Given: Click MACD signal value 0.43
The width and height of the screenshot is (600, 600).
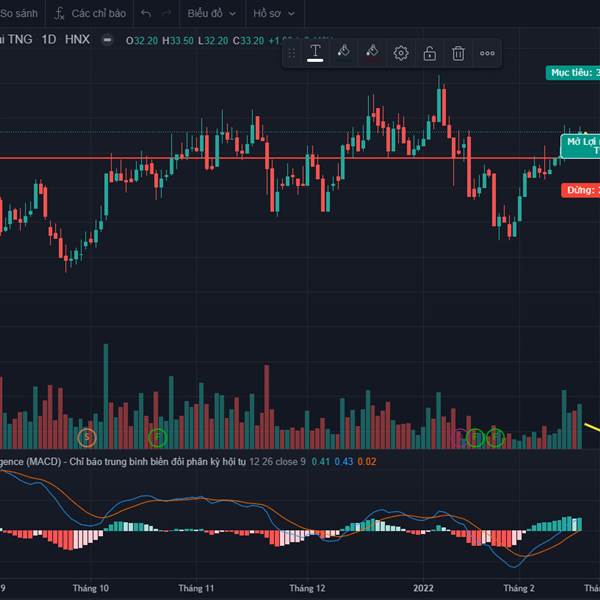Looking at the screenshot, I should pyautogui.click(x=344, y=461).
